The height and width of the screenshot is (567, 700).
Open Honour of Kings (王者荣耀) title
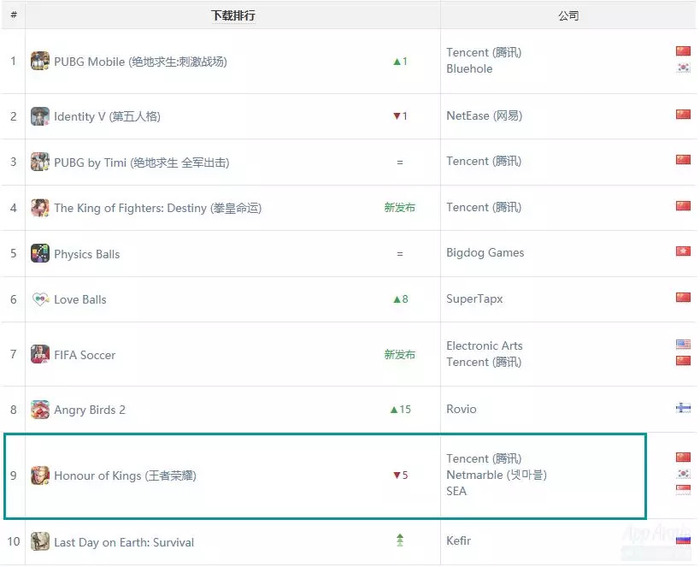[125, 476]
